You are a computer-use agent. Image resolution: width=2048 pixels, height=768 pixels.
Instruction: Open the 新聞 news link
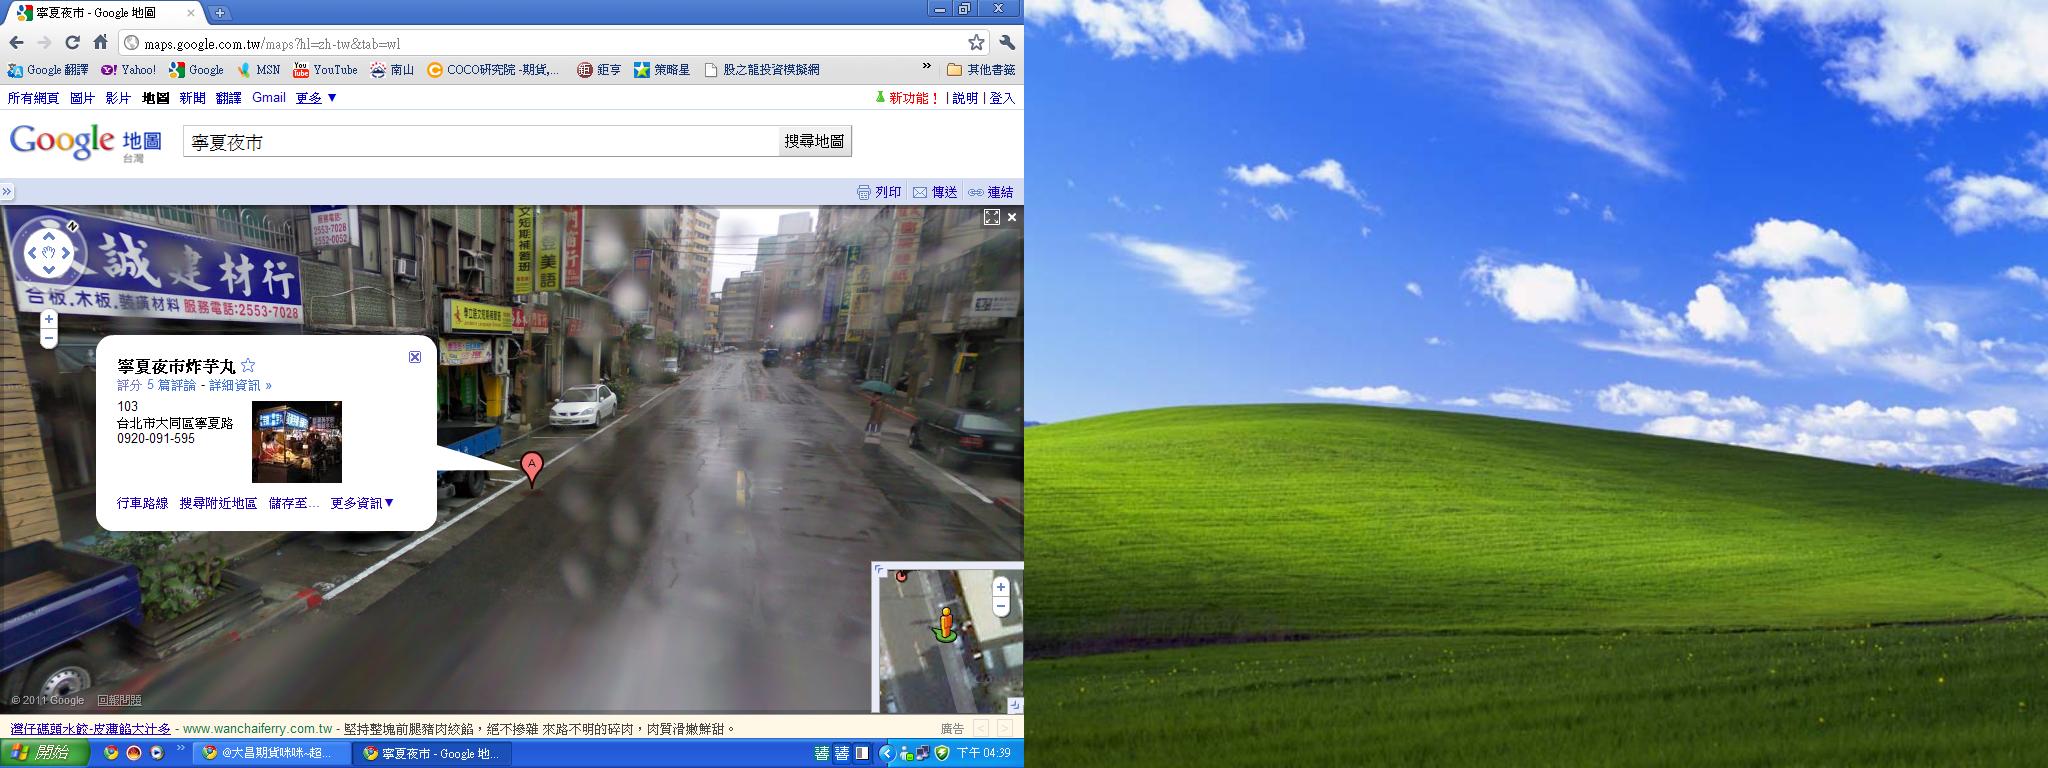click(193, 98)
